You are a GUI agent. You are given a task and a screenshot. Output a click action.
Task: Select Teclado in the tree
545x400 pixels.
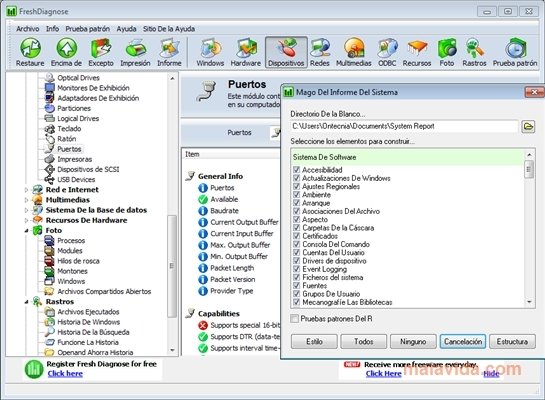click(69, 129)
